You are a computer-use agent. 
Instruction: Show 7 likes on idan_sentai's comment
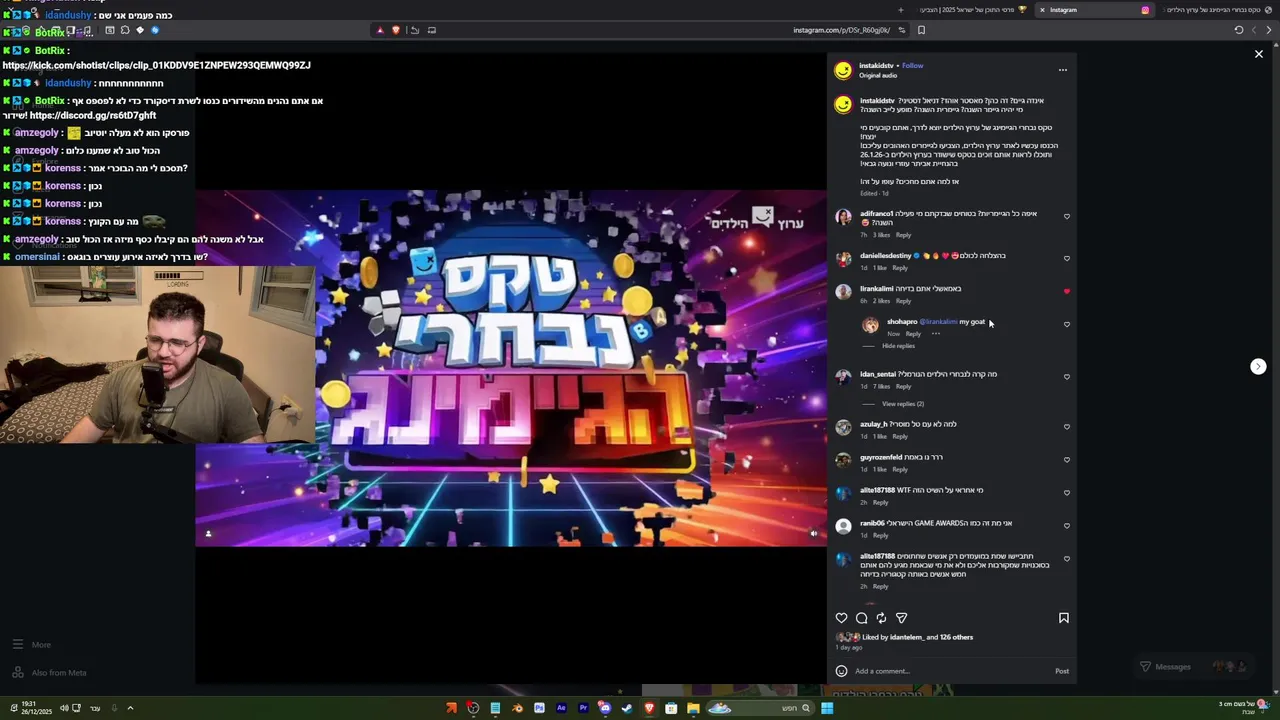pyautogui.click(x=881, y=387)
